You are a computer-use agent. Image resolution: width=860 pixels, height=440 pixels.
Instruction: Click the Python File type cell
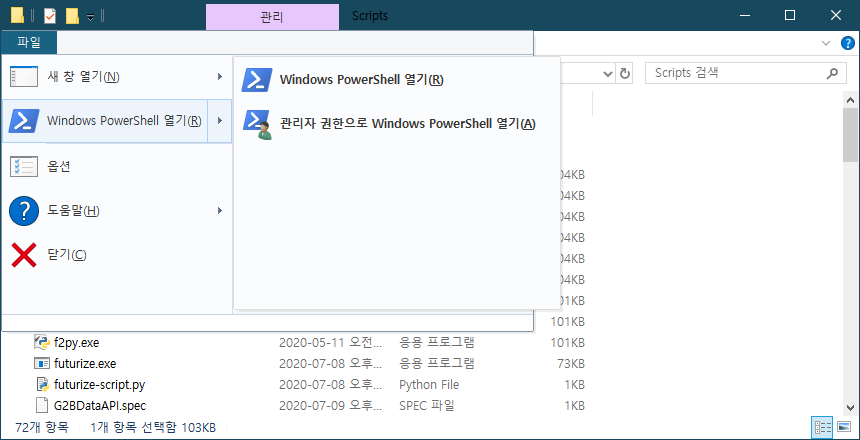(x=429, y=385)
